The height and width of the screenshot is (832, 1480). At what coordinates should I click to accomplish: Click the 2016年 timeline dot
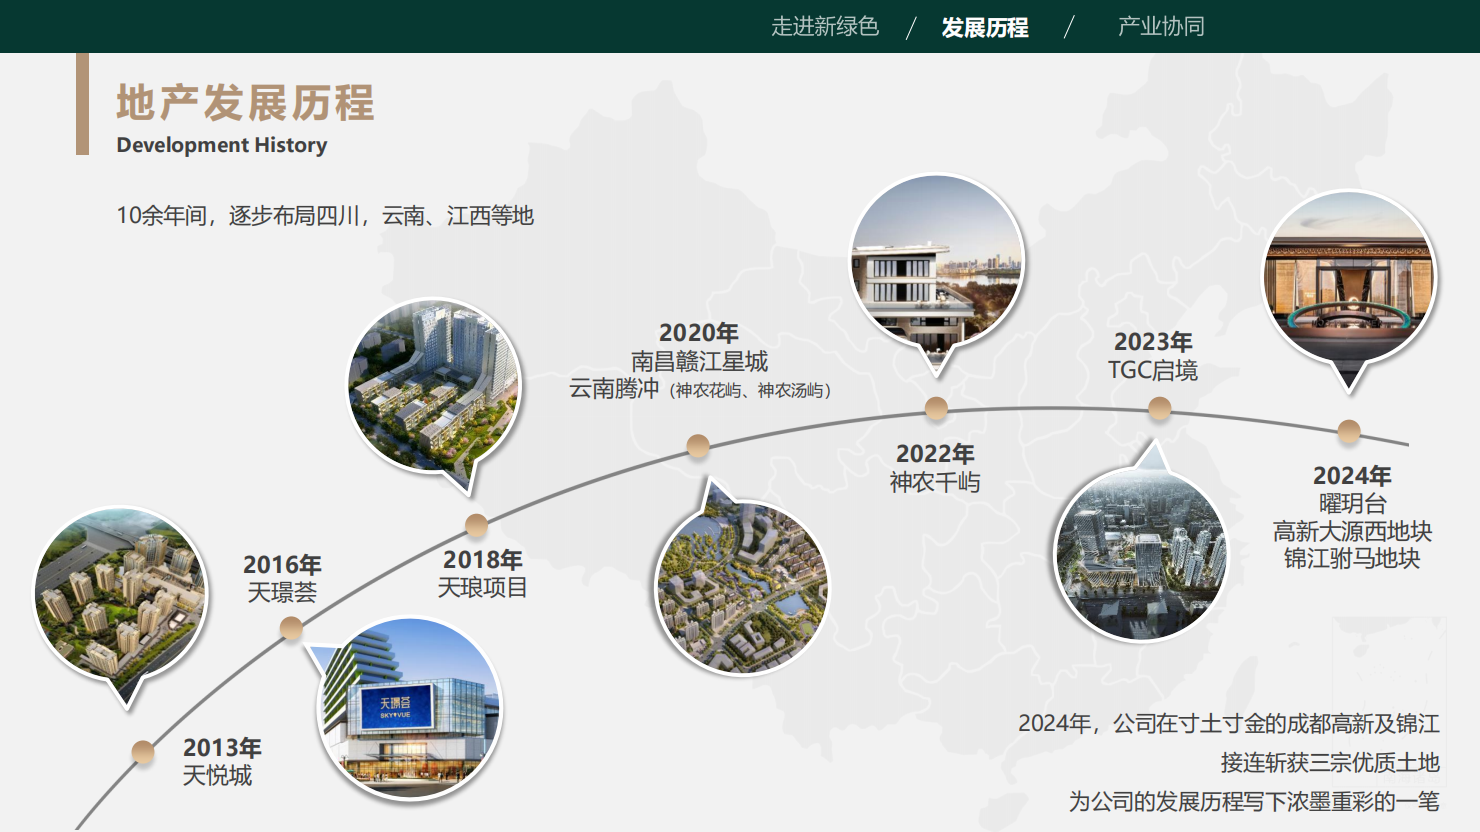click(291, 628)
